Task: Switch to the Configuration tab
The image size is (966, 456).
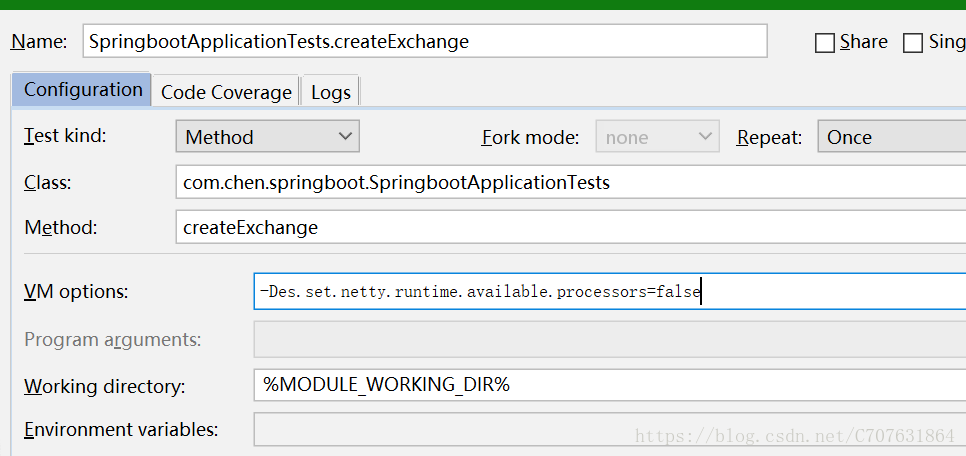Action: click(x=82, y=90)
